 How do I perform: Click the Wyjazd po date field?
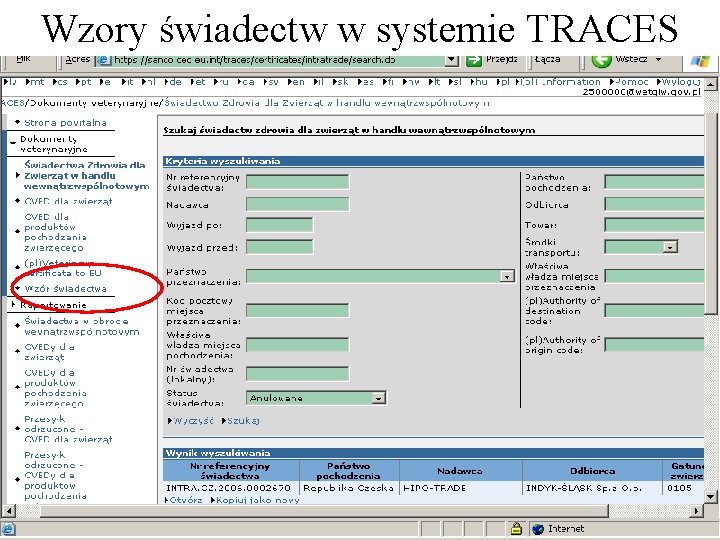[280, 225]
